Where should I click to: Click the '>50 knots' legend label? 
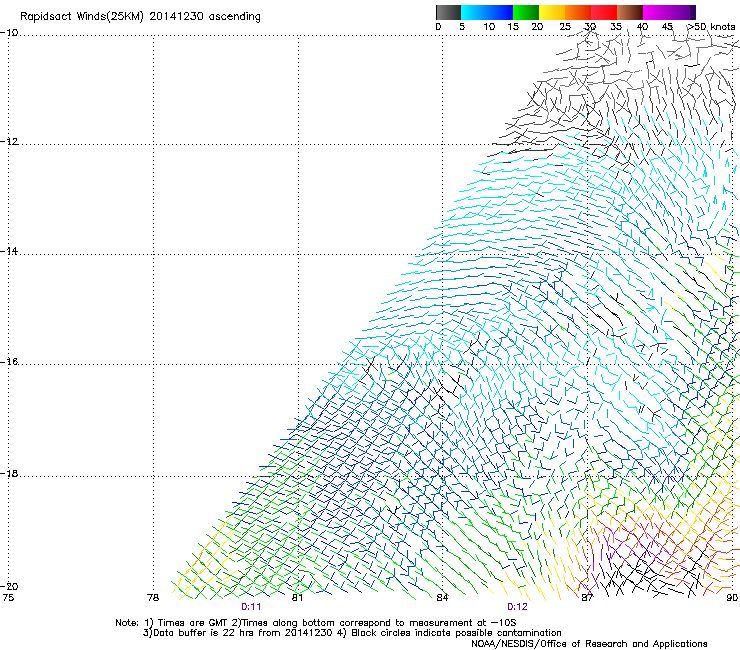pyautogui.click(x=710, y=27)
